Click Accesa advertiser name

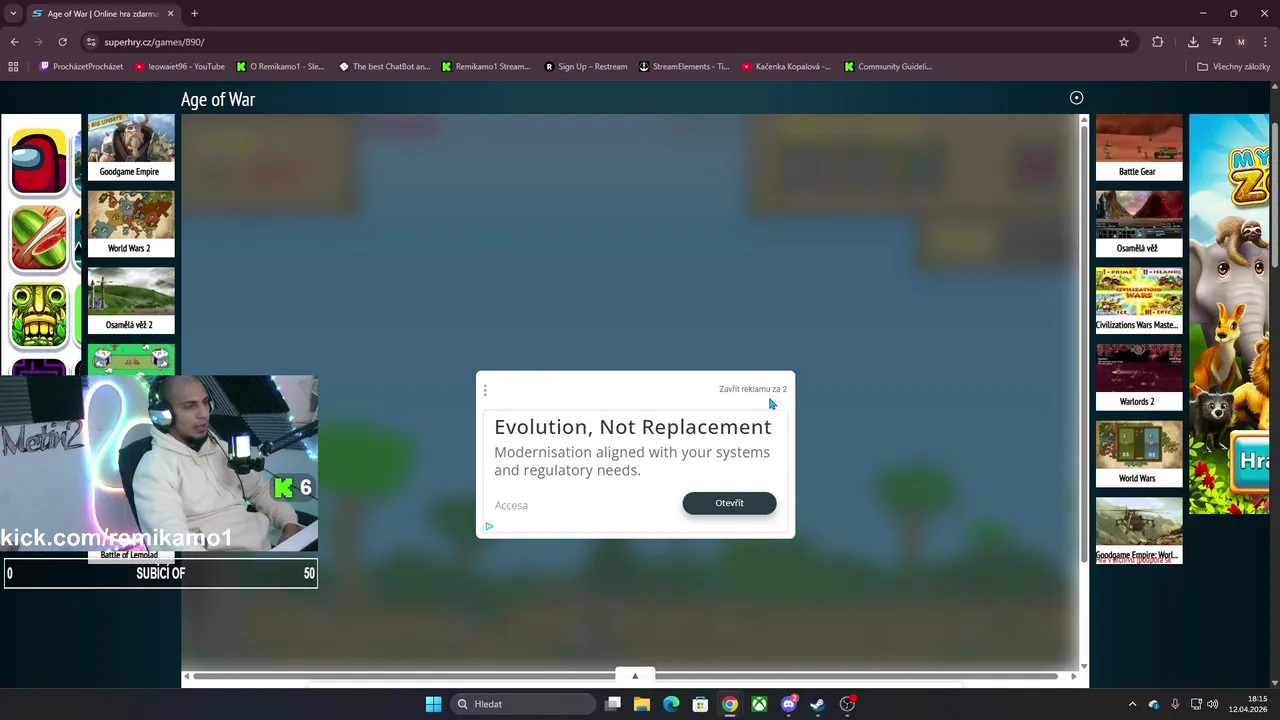511,505
